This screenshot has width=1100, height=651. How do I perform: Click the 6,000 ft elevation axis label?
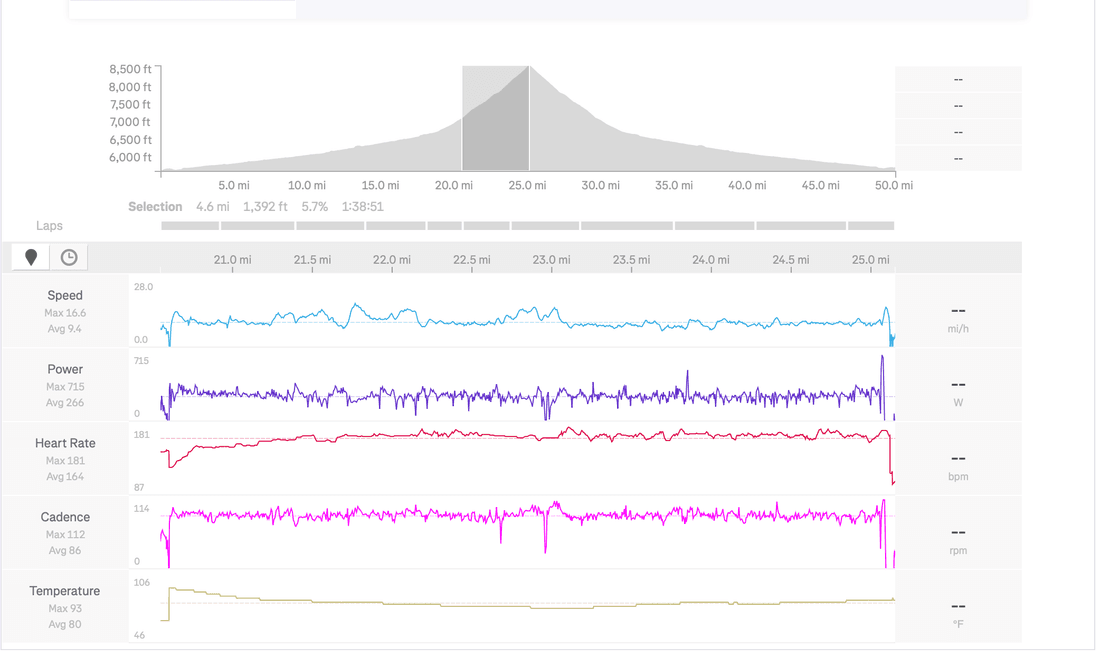130,158
